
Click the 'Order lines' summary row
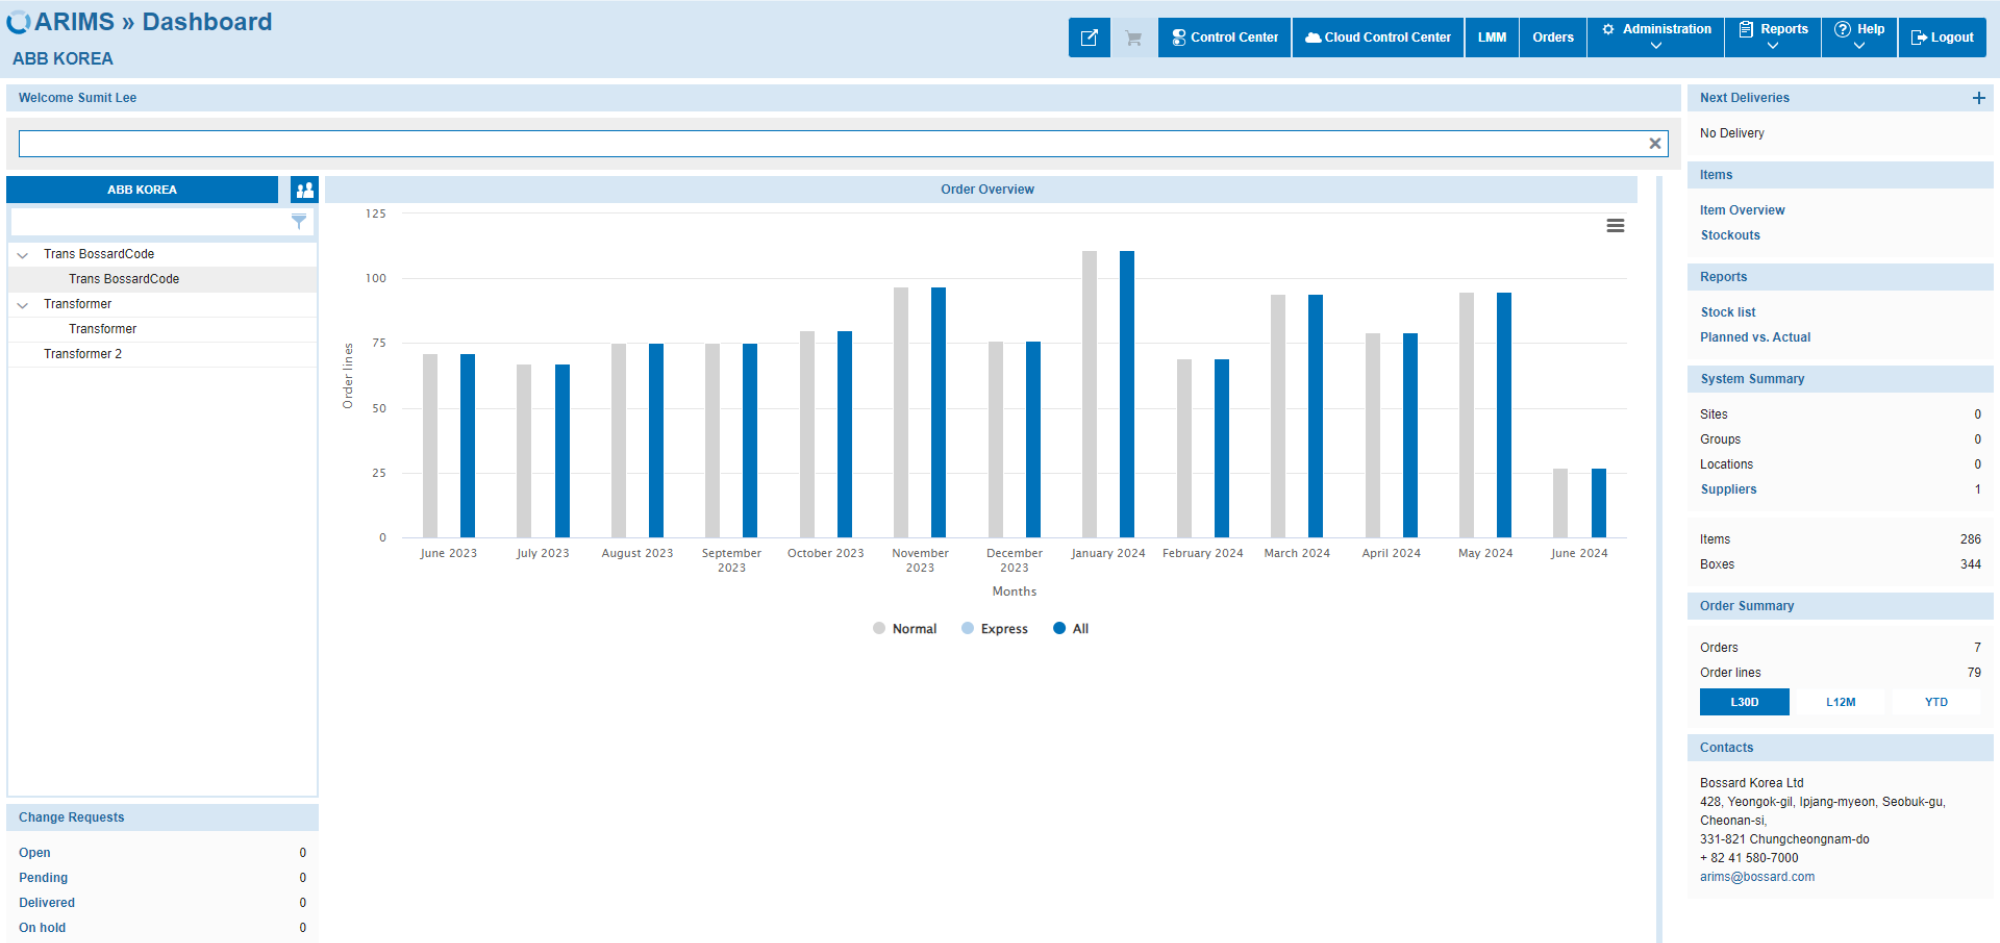(x=1840, y=673)
